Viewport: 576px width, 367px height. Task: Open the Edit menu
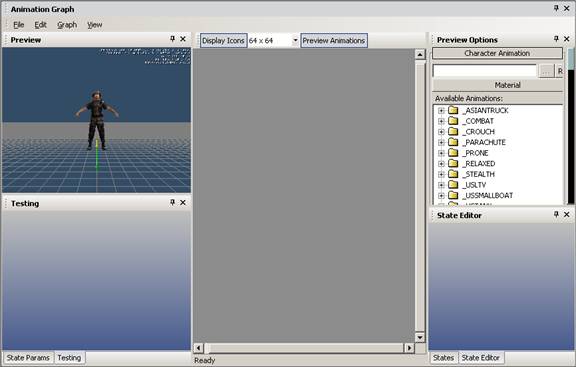[x=40, y=25]
